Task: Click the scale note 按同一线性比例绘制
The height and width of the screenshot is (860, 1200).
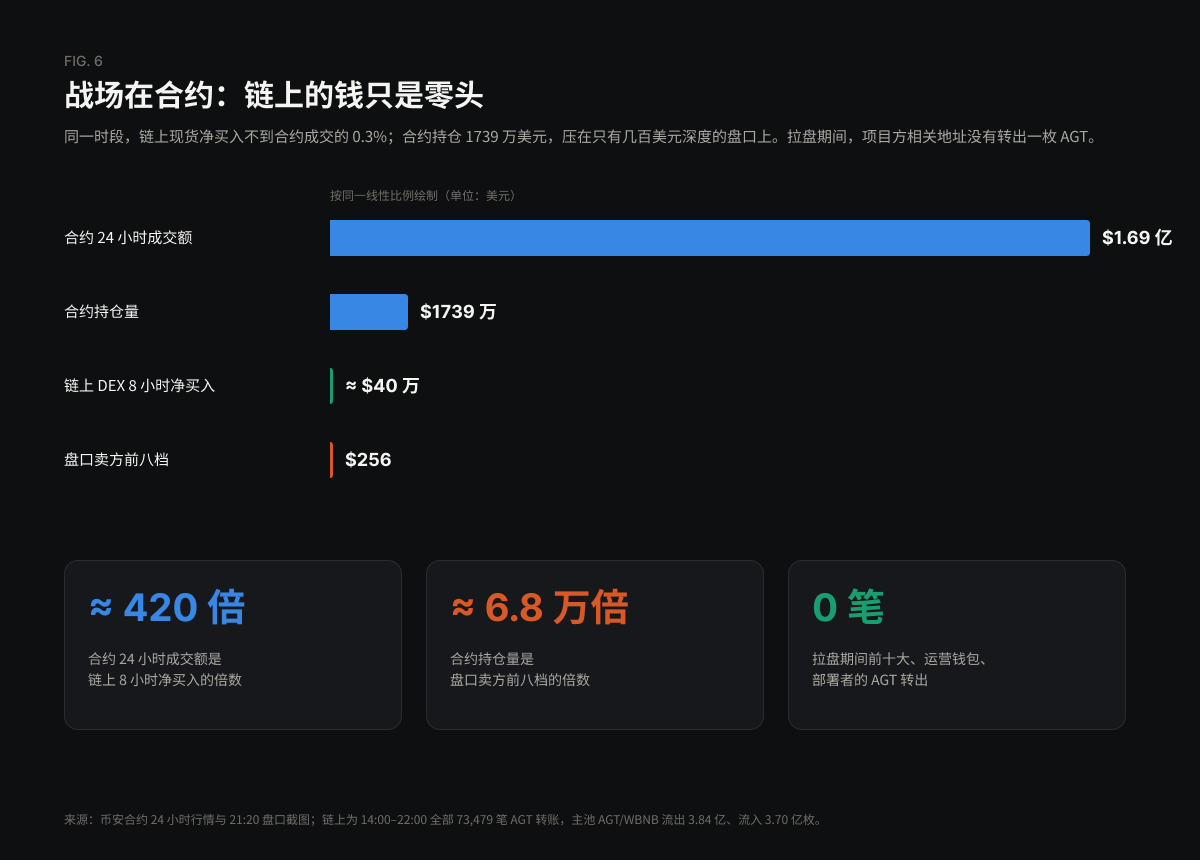Action: point(423,196)
